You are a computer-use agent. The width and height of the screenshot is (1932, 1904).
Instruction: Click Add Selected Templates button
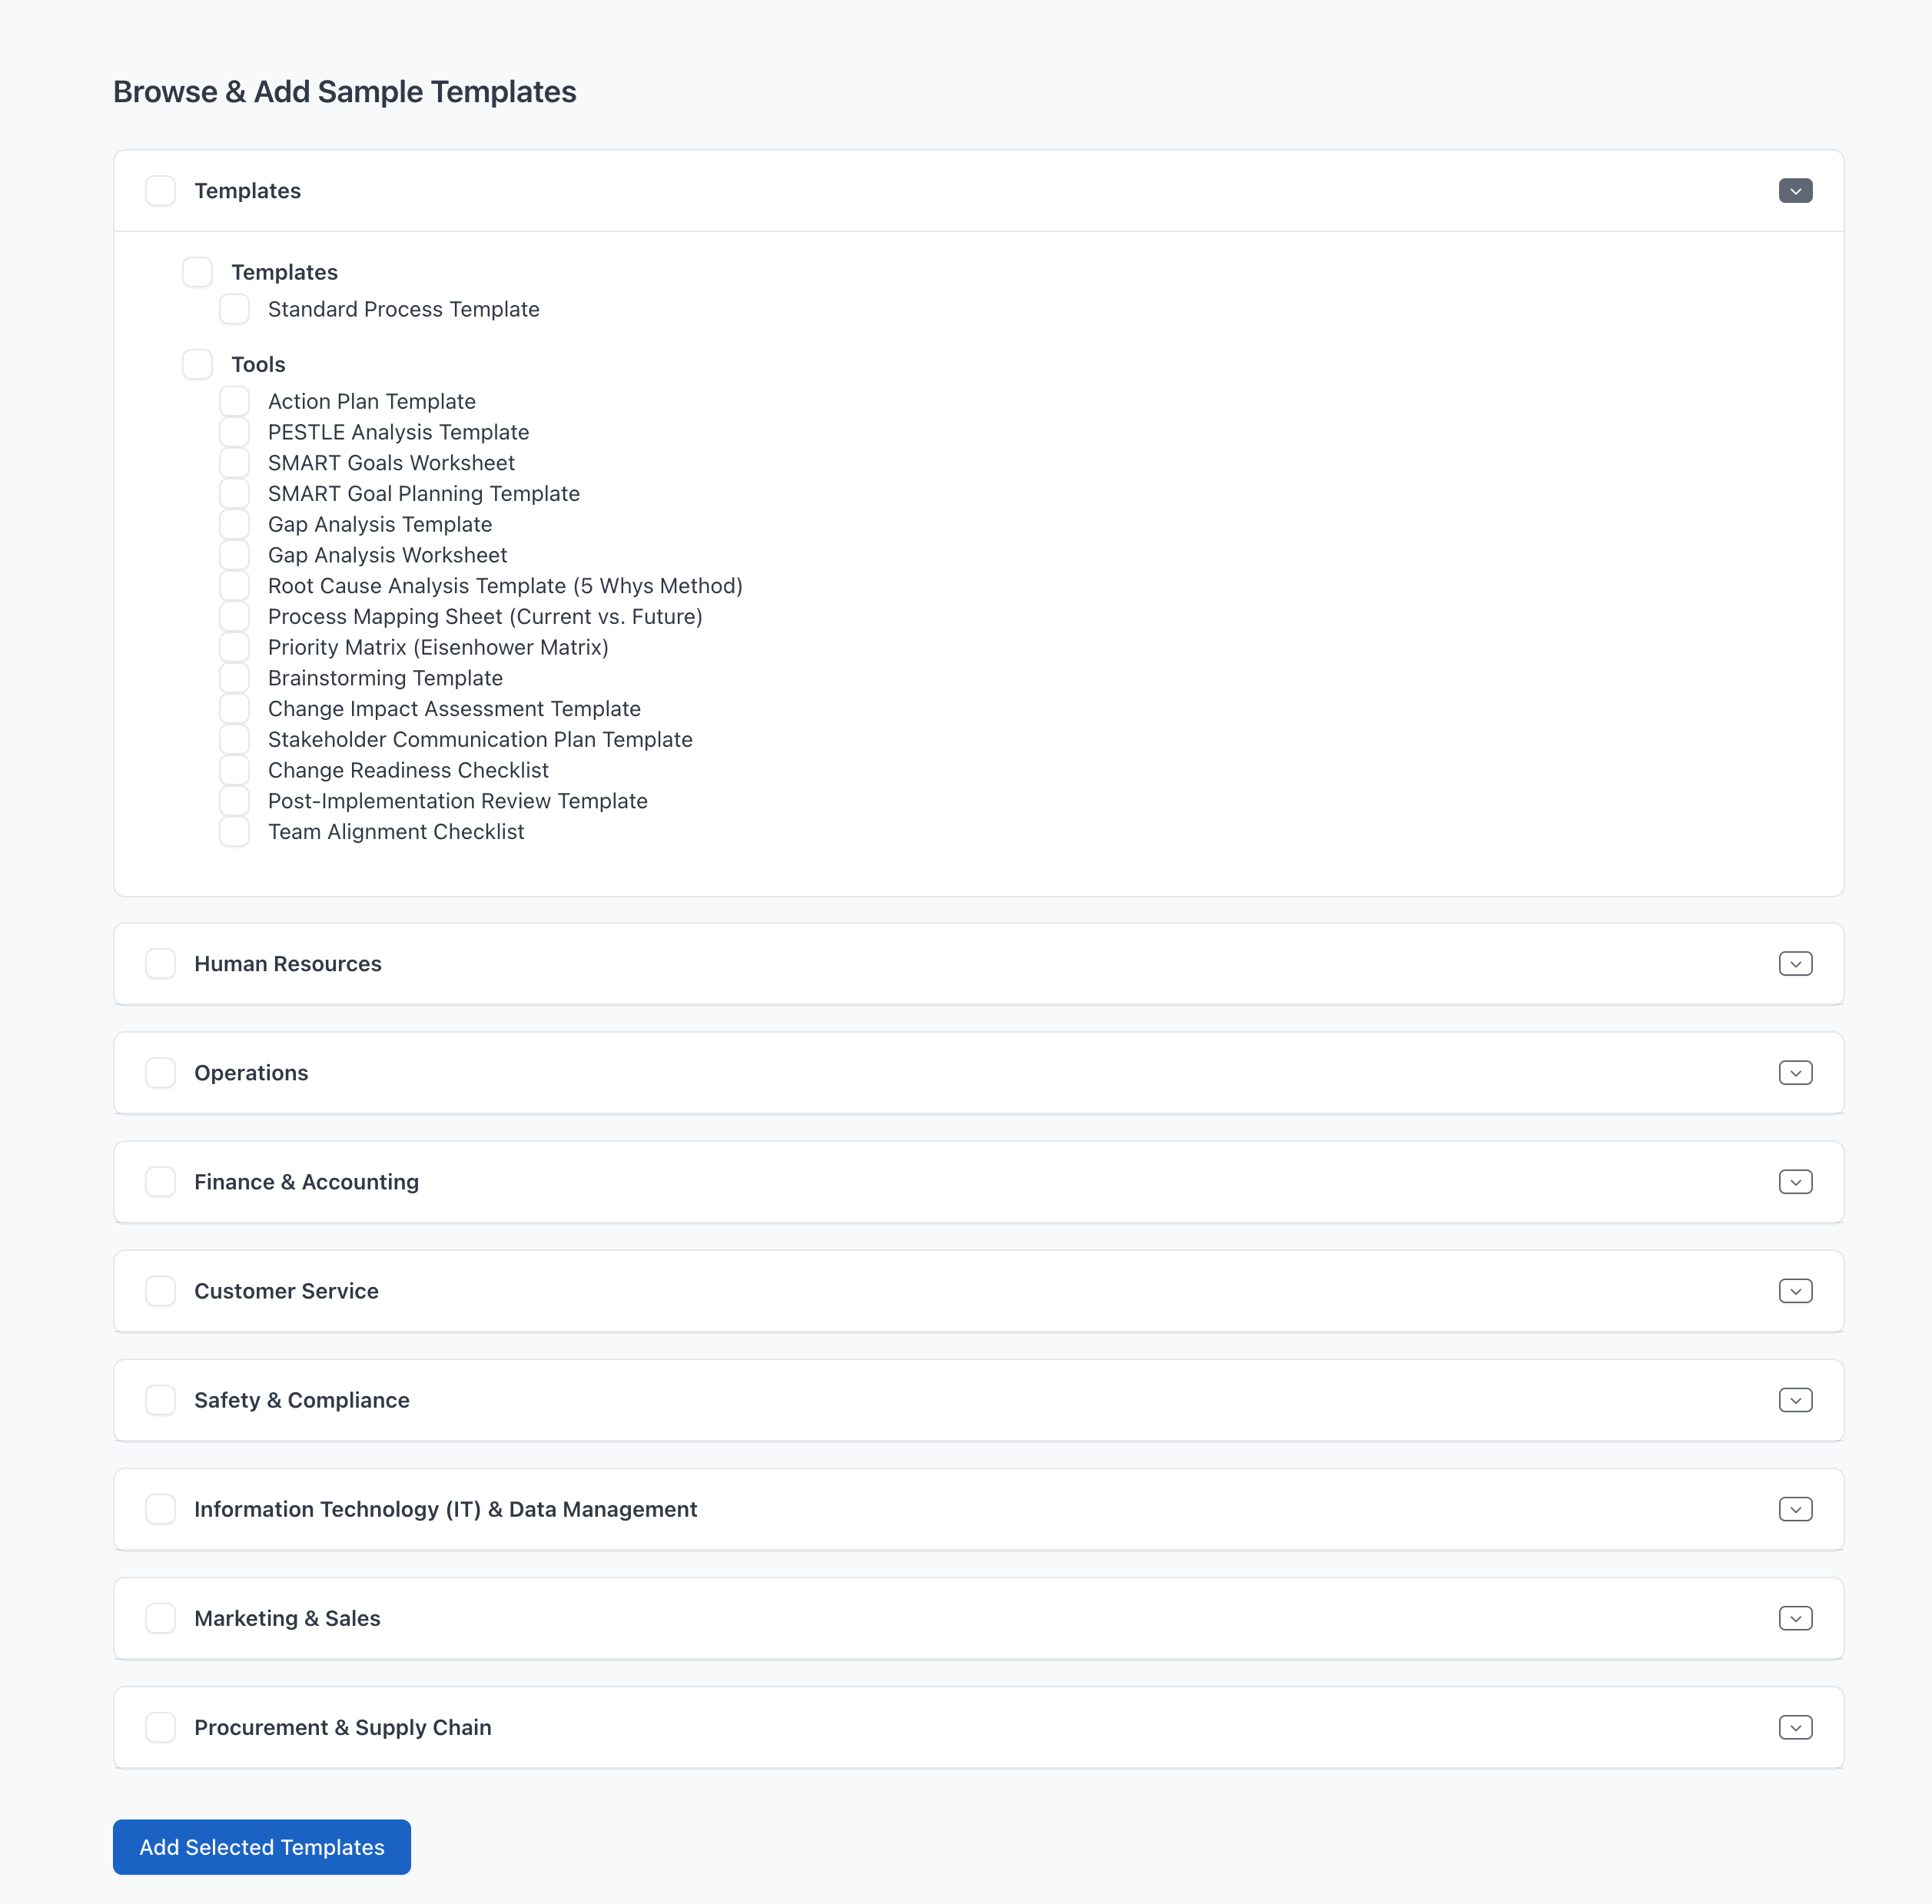(x=262, y=1847)
